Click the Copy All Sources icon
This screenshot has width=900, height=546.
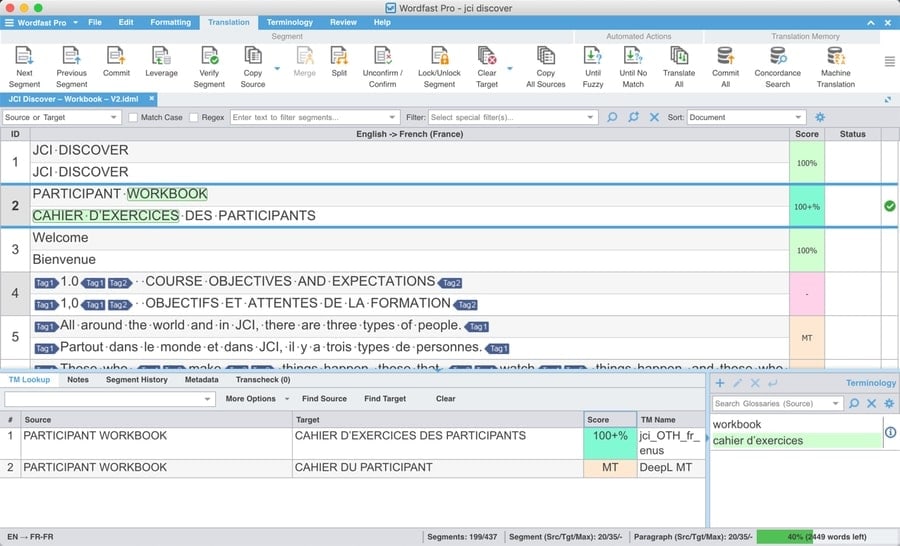pyautogui.click(x=545, y=56)
